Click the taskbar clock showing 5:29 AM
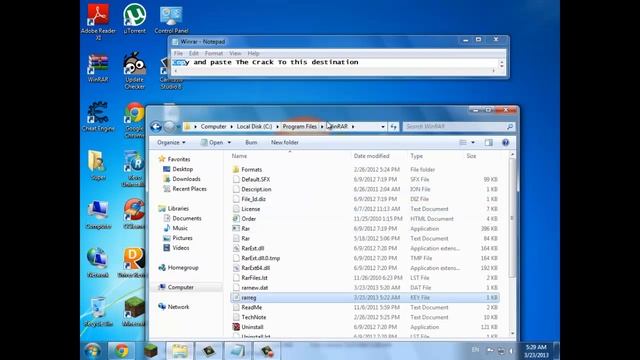This screenshot has width=640, height=360. coord(536,351)
